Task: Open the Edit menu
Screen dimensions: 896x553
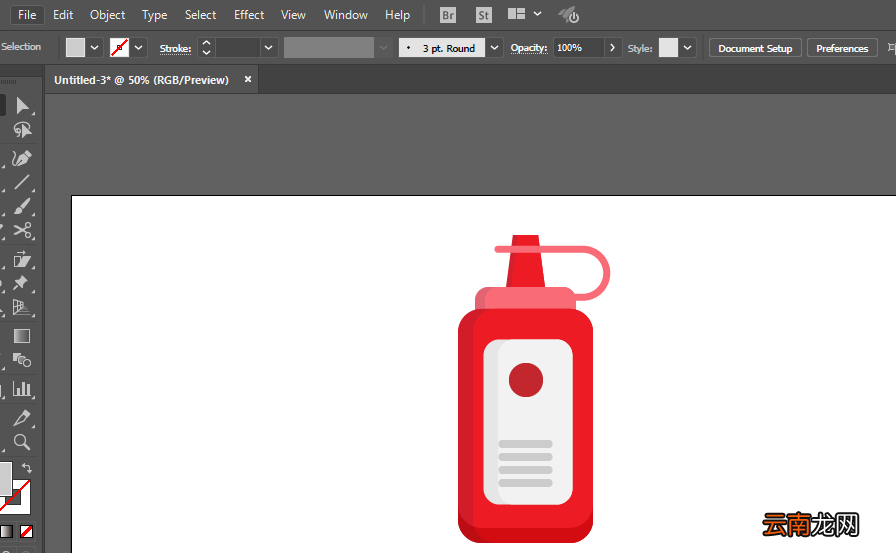Action: [63, 15]
